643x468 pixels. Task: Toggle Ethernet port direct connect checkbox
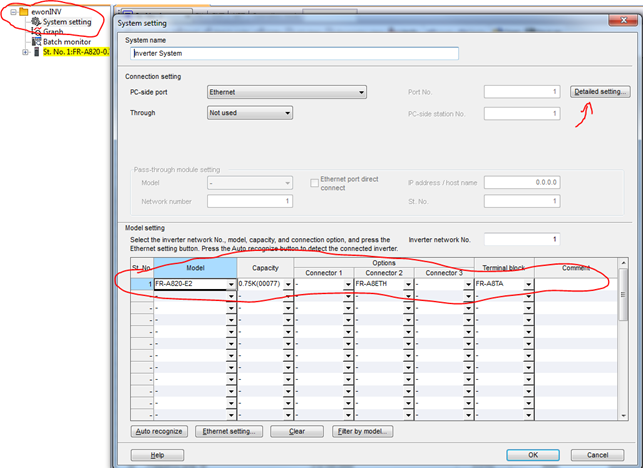point(315,183)
